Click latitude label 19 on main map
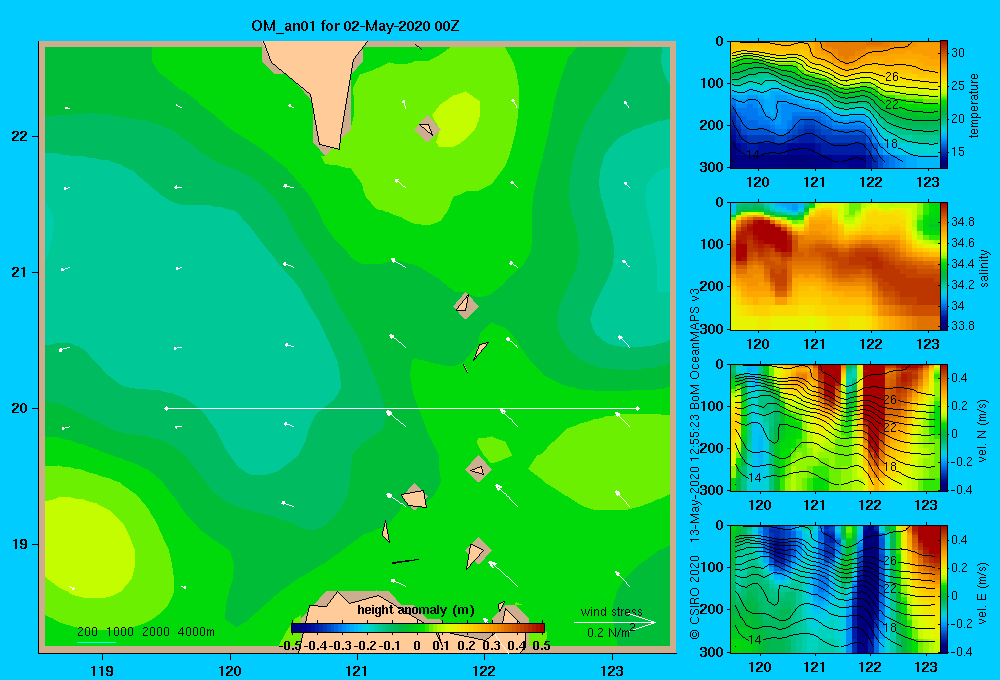This screenshot has height=680, width=1000. click(19, 544)
